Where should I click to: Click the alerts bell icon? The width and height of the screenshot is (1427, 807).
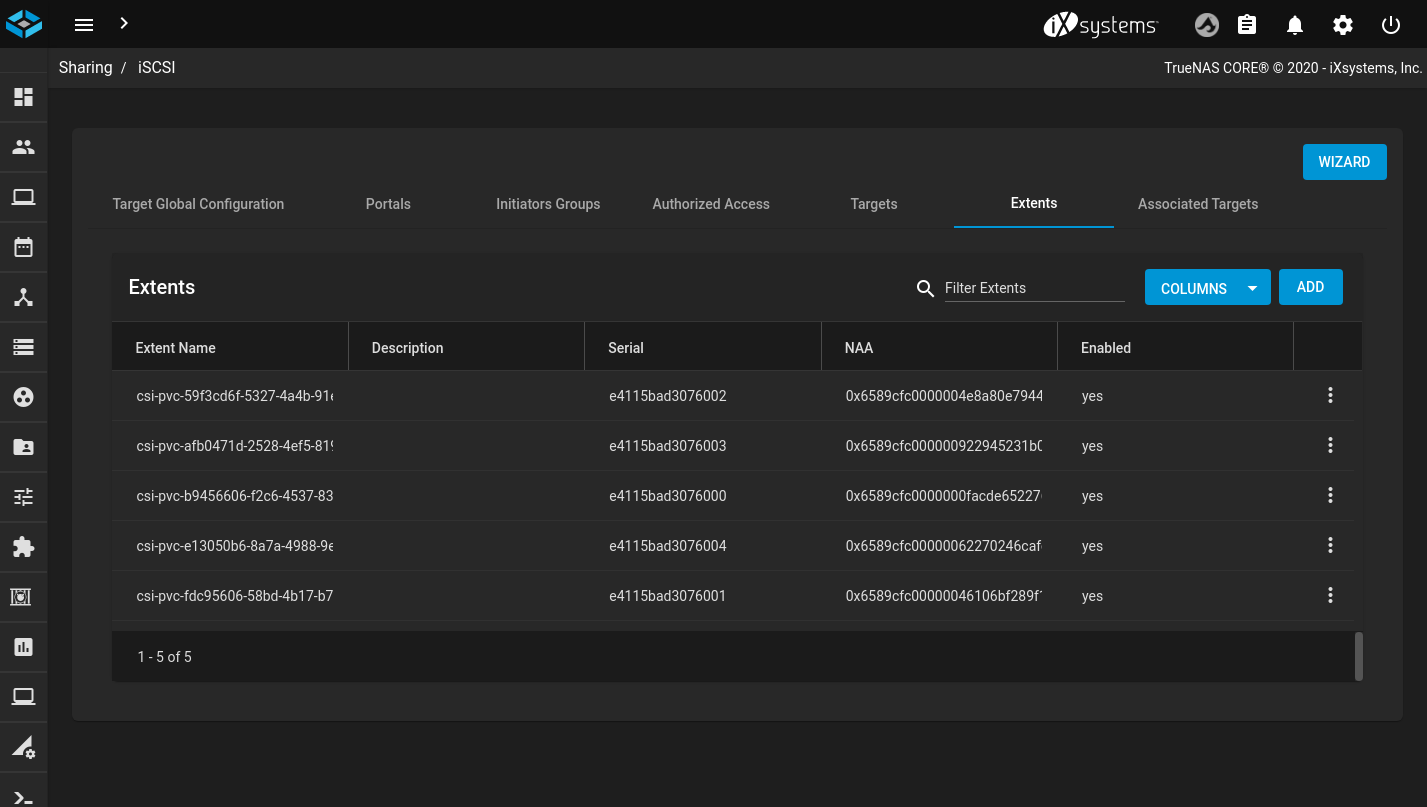coord(1295,25)
